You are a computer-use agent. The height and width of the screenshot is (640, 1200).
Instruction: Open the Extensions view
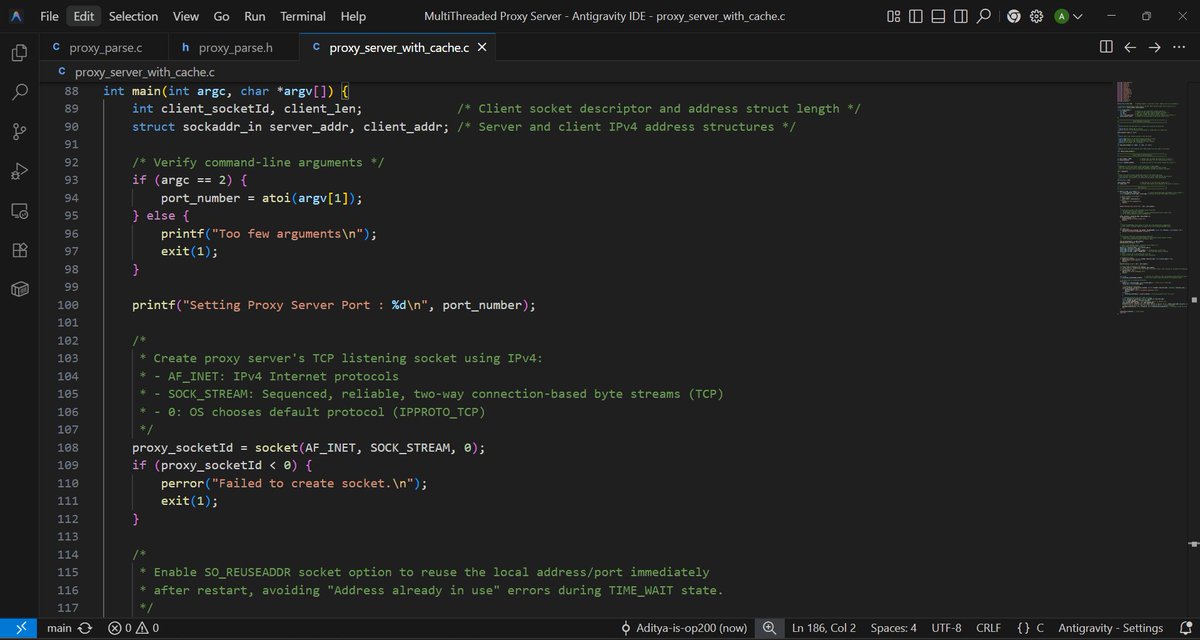tap(19, 250)
